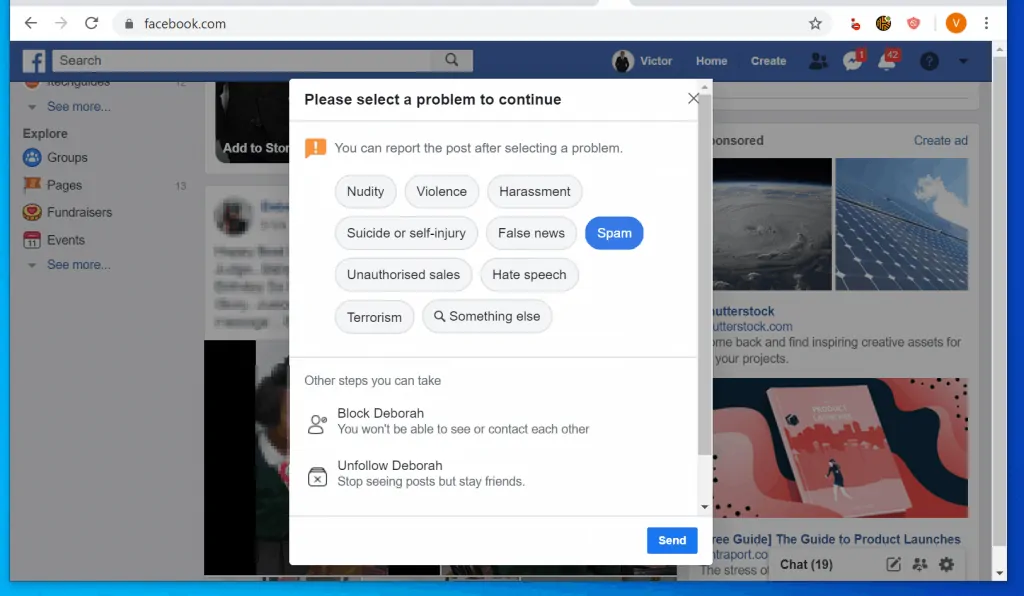This screenshot has width=1024, height=596.
Task: Open Chrome's three-dot browser menu
Action: (987, 22)
